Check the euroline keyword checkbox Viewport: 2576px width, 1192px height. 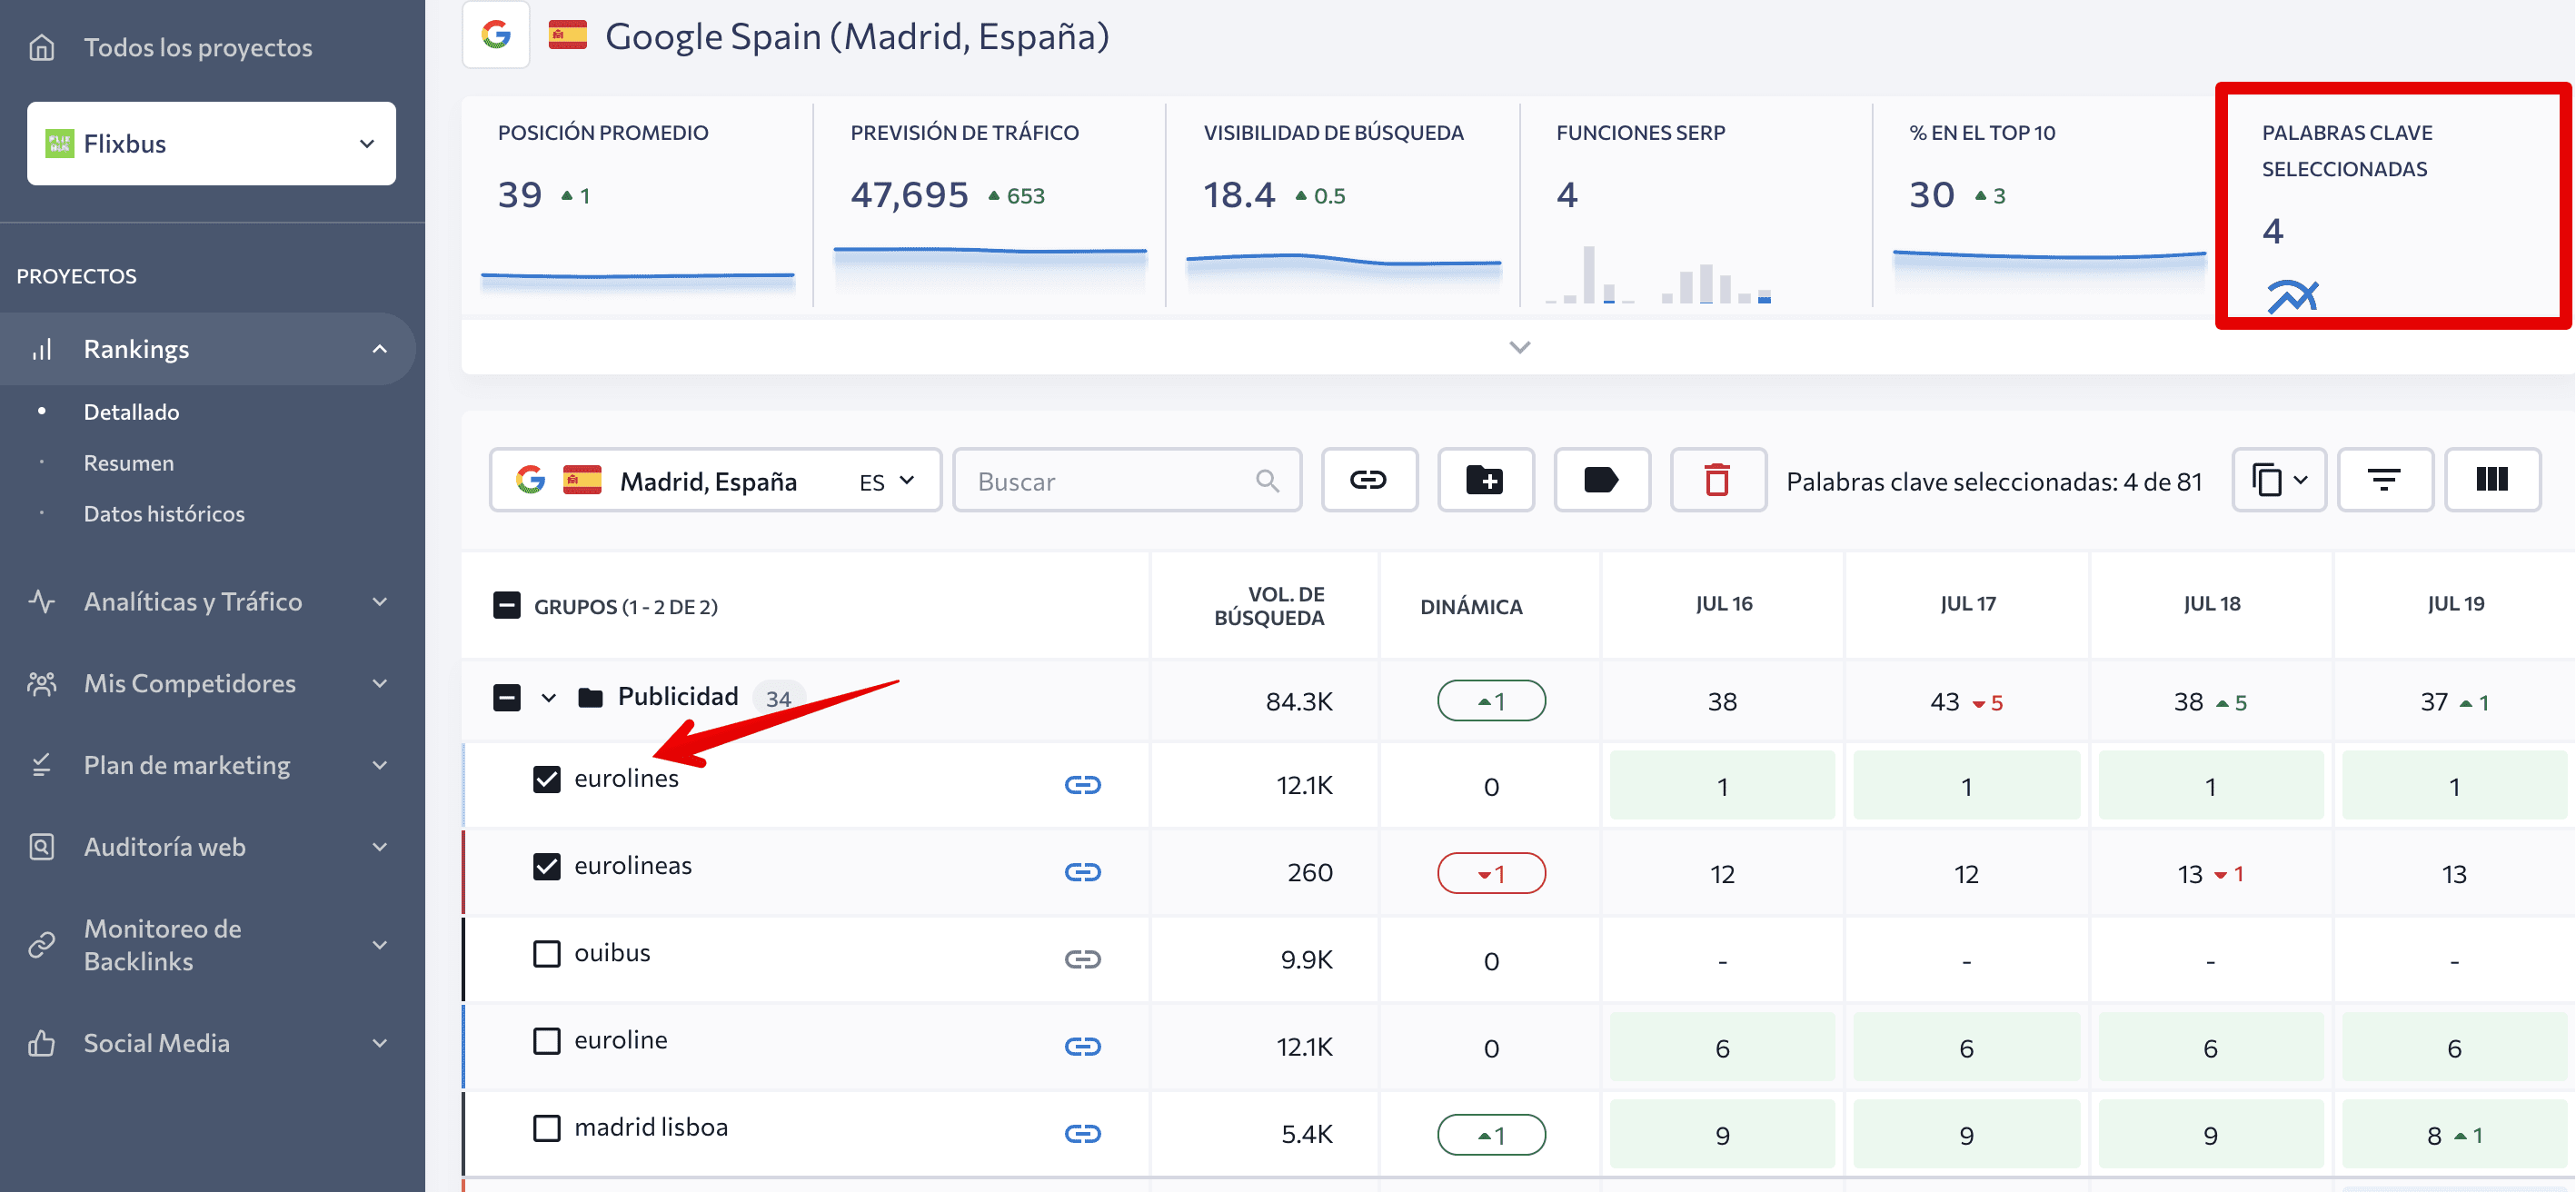(546, 1040)
